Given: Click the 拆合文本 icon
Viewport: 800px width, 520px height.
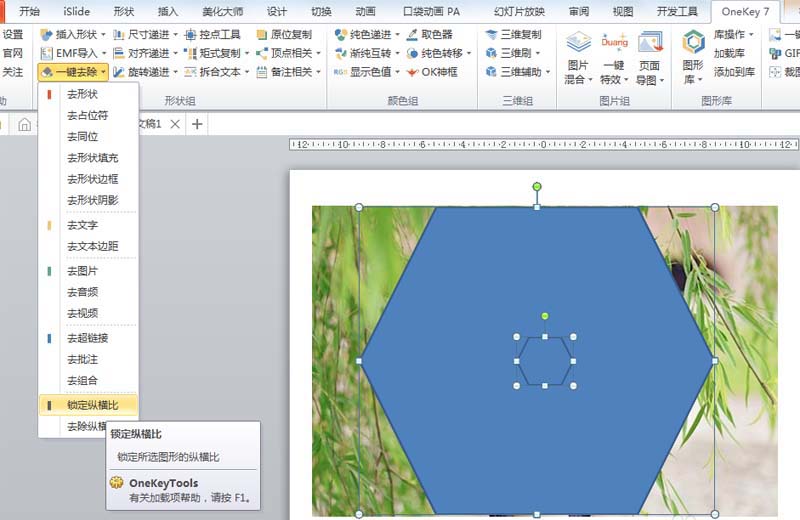Looking at the screenshot, I should pyautogui.click(x=190, y=72).
